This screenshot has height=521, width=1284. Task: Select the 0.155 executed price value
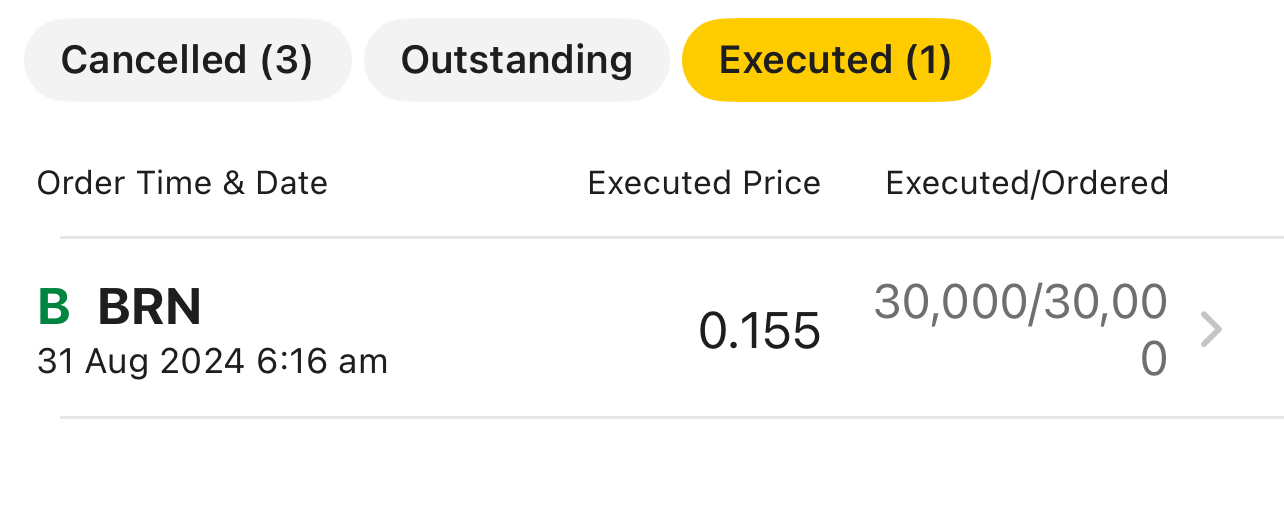(x=759, y=331)
